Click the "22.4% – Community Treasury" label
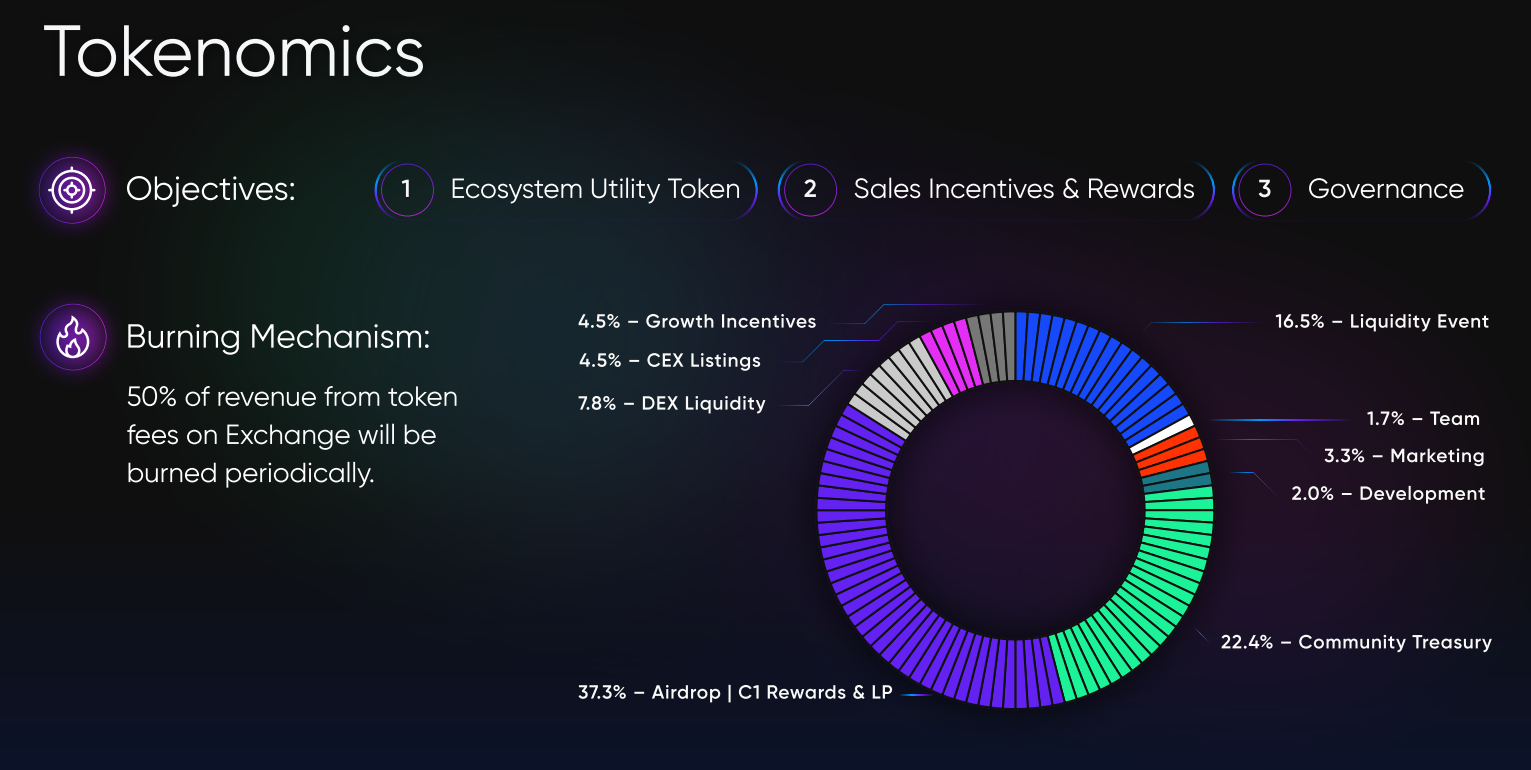Screen dimensions: 1531x770 tap(1356, 642)
